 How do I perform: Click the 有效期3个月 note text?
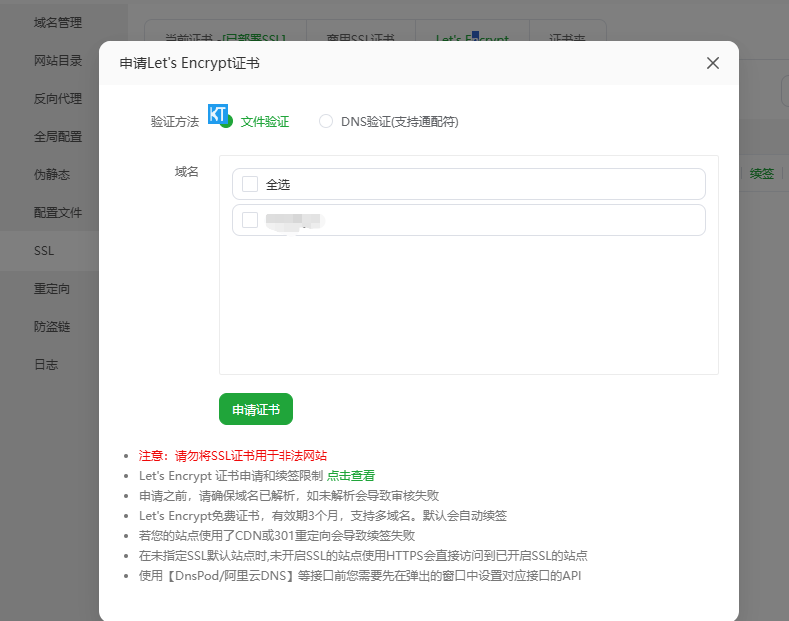click(323, 515)
